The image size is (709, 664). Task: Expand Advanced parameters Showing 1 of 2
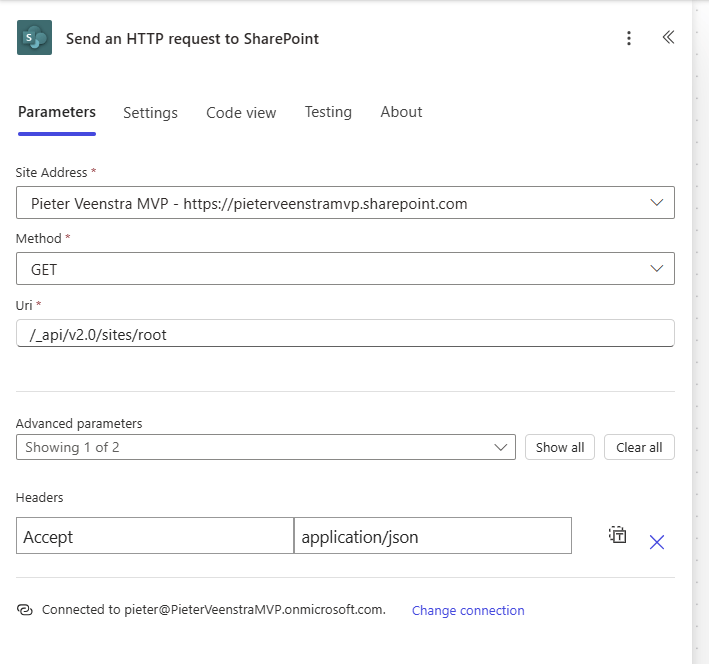(x=266, y=447)
